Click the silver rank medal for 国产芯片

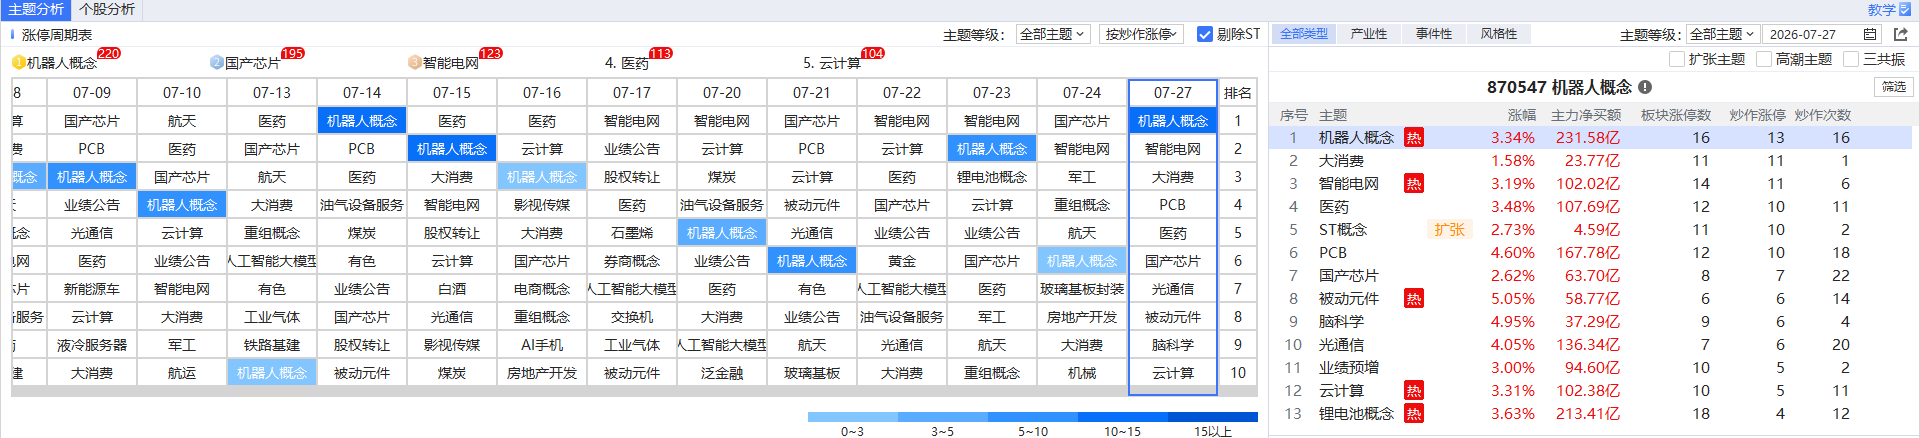click(x=216, y=62)
